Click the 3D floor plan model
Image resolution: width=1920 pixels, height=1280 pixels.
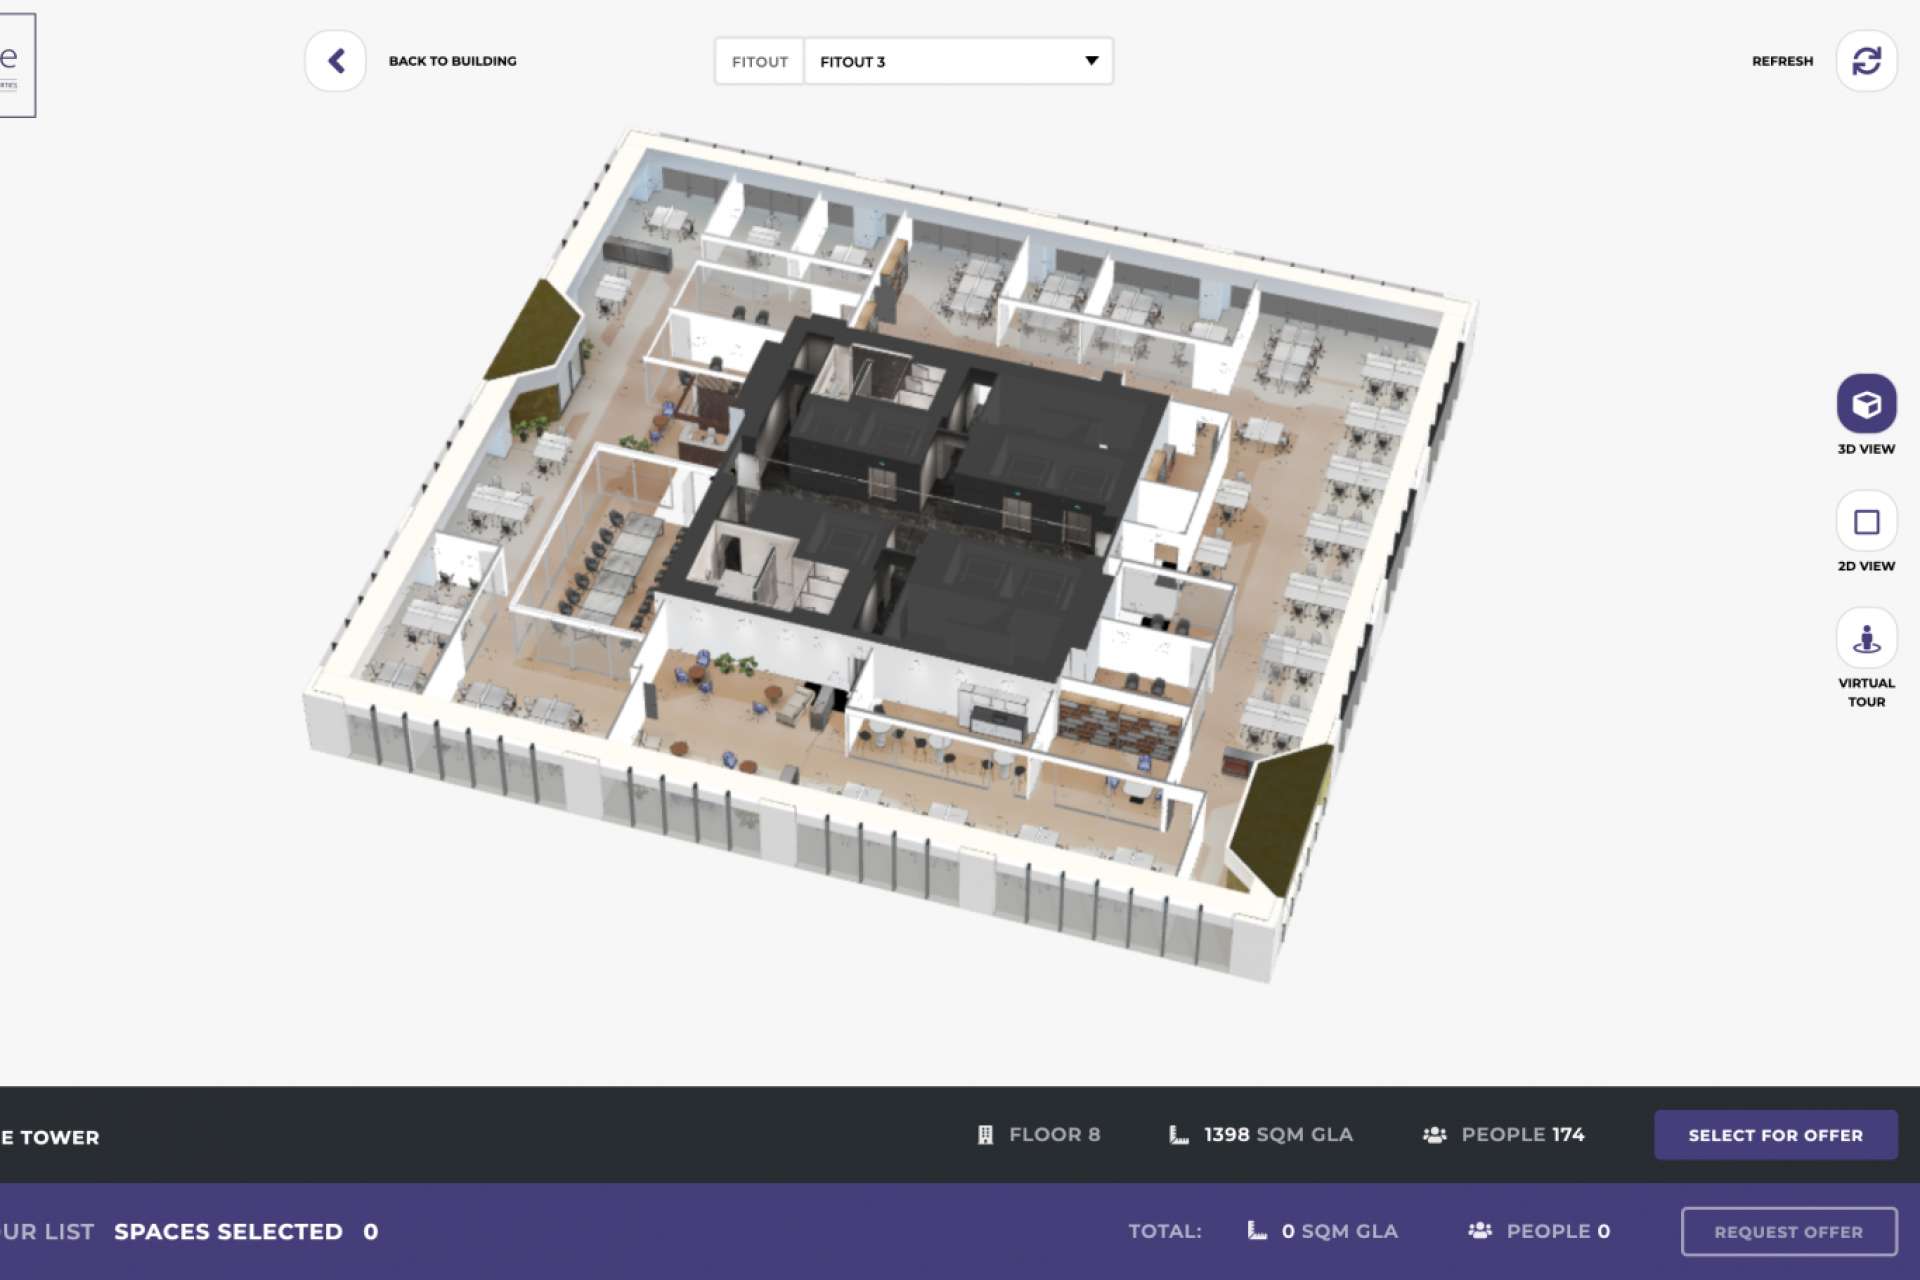(890, 555)
